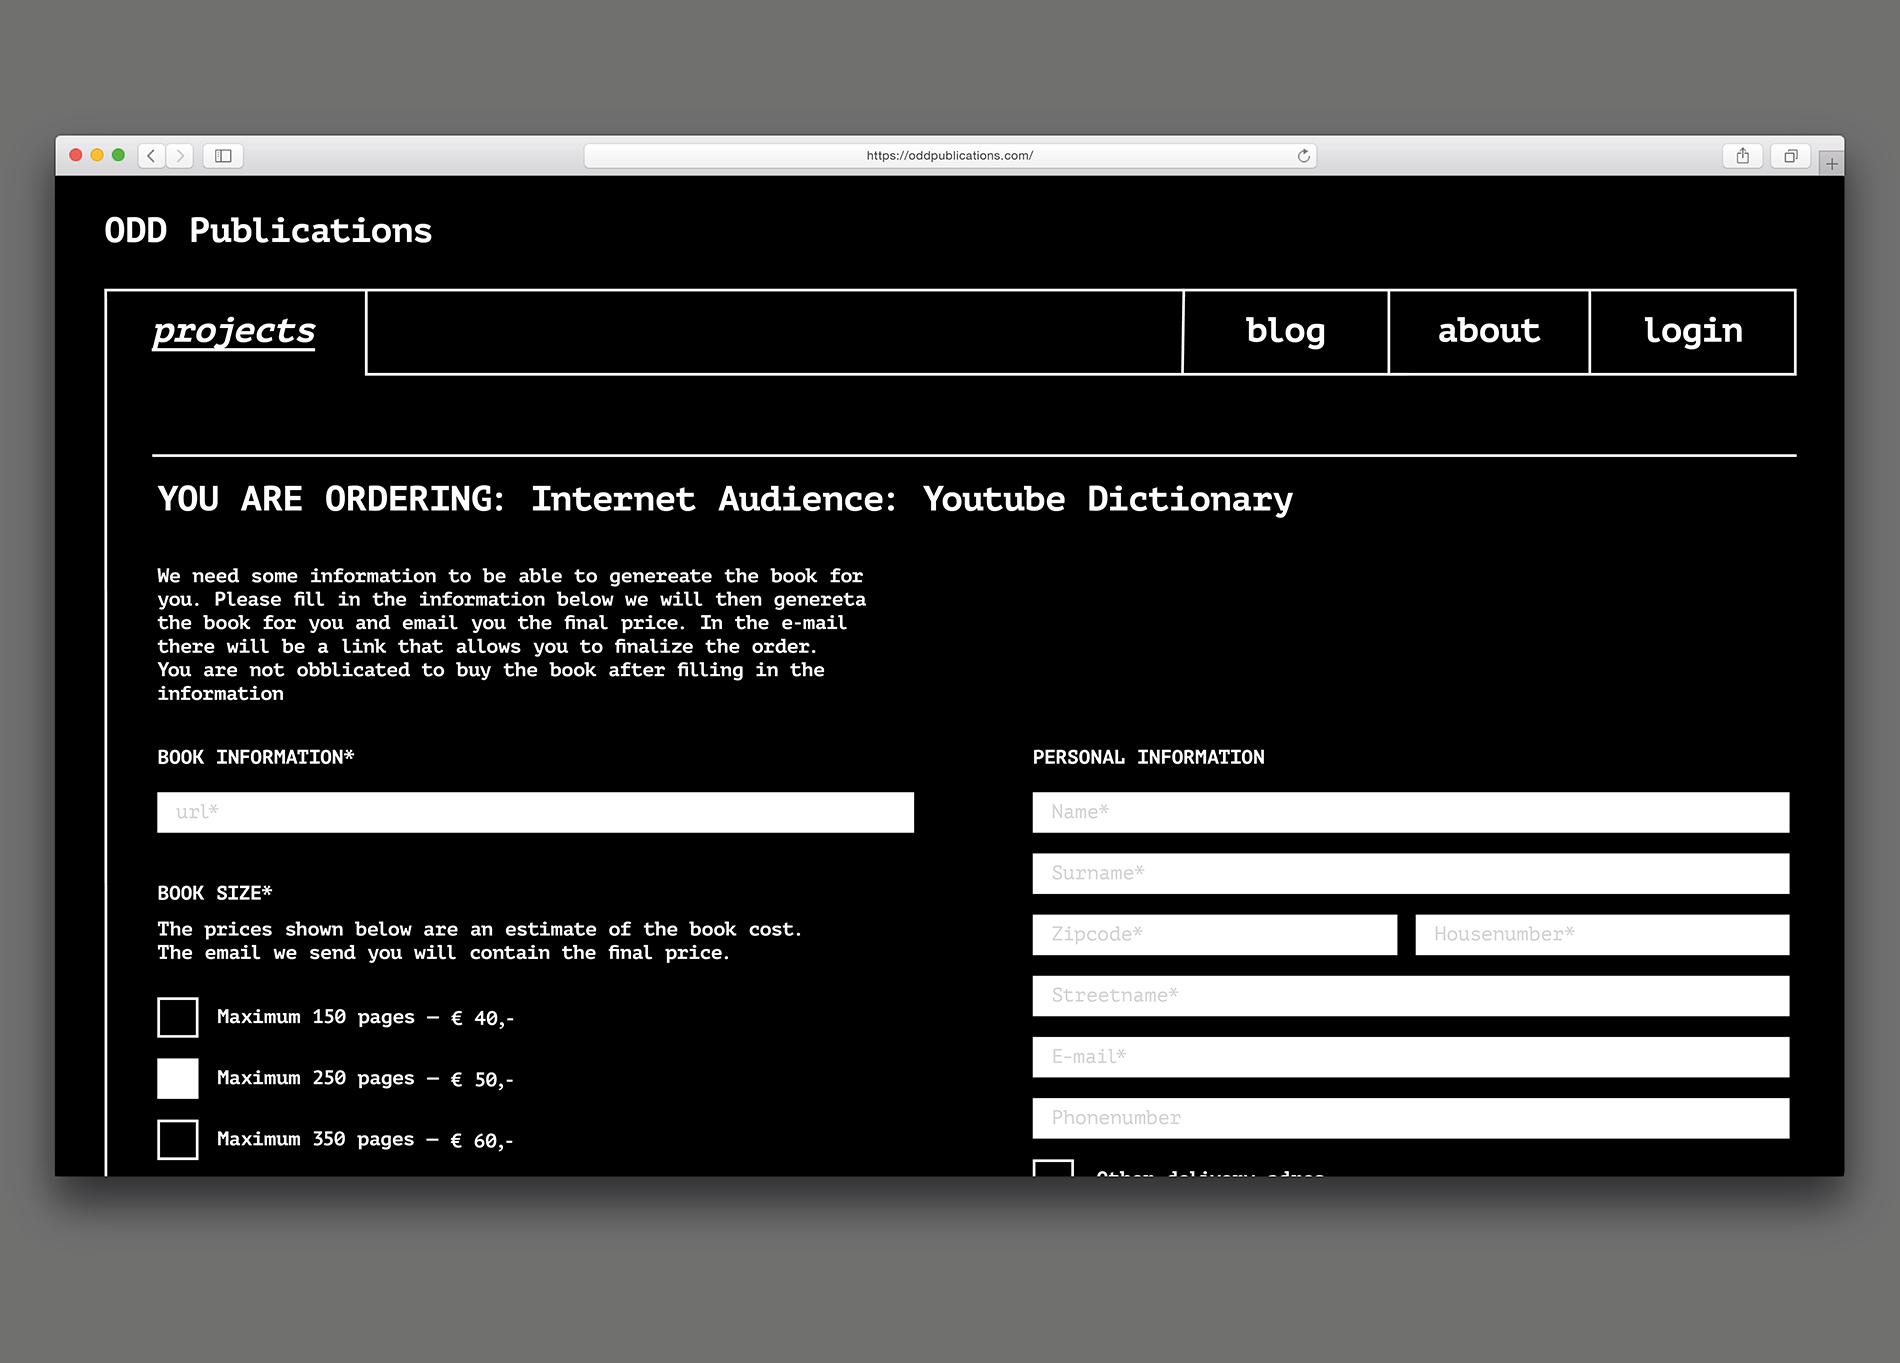Focus the Phonenumber field
Screen dimensions: 1900x1363
coord(1411,1118)
